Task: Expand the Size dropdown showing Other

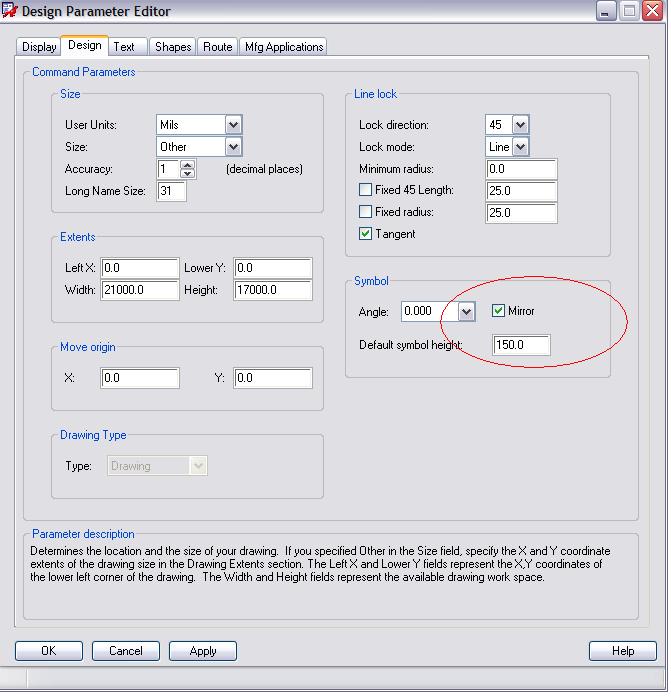Action: tap(233, 147)
